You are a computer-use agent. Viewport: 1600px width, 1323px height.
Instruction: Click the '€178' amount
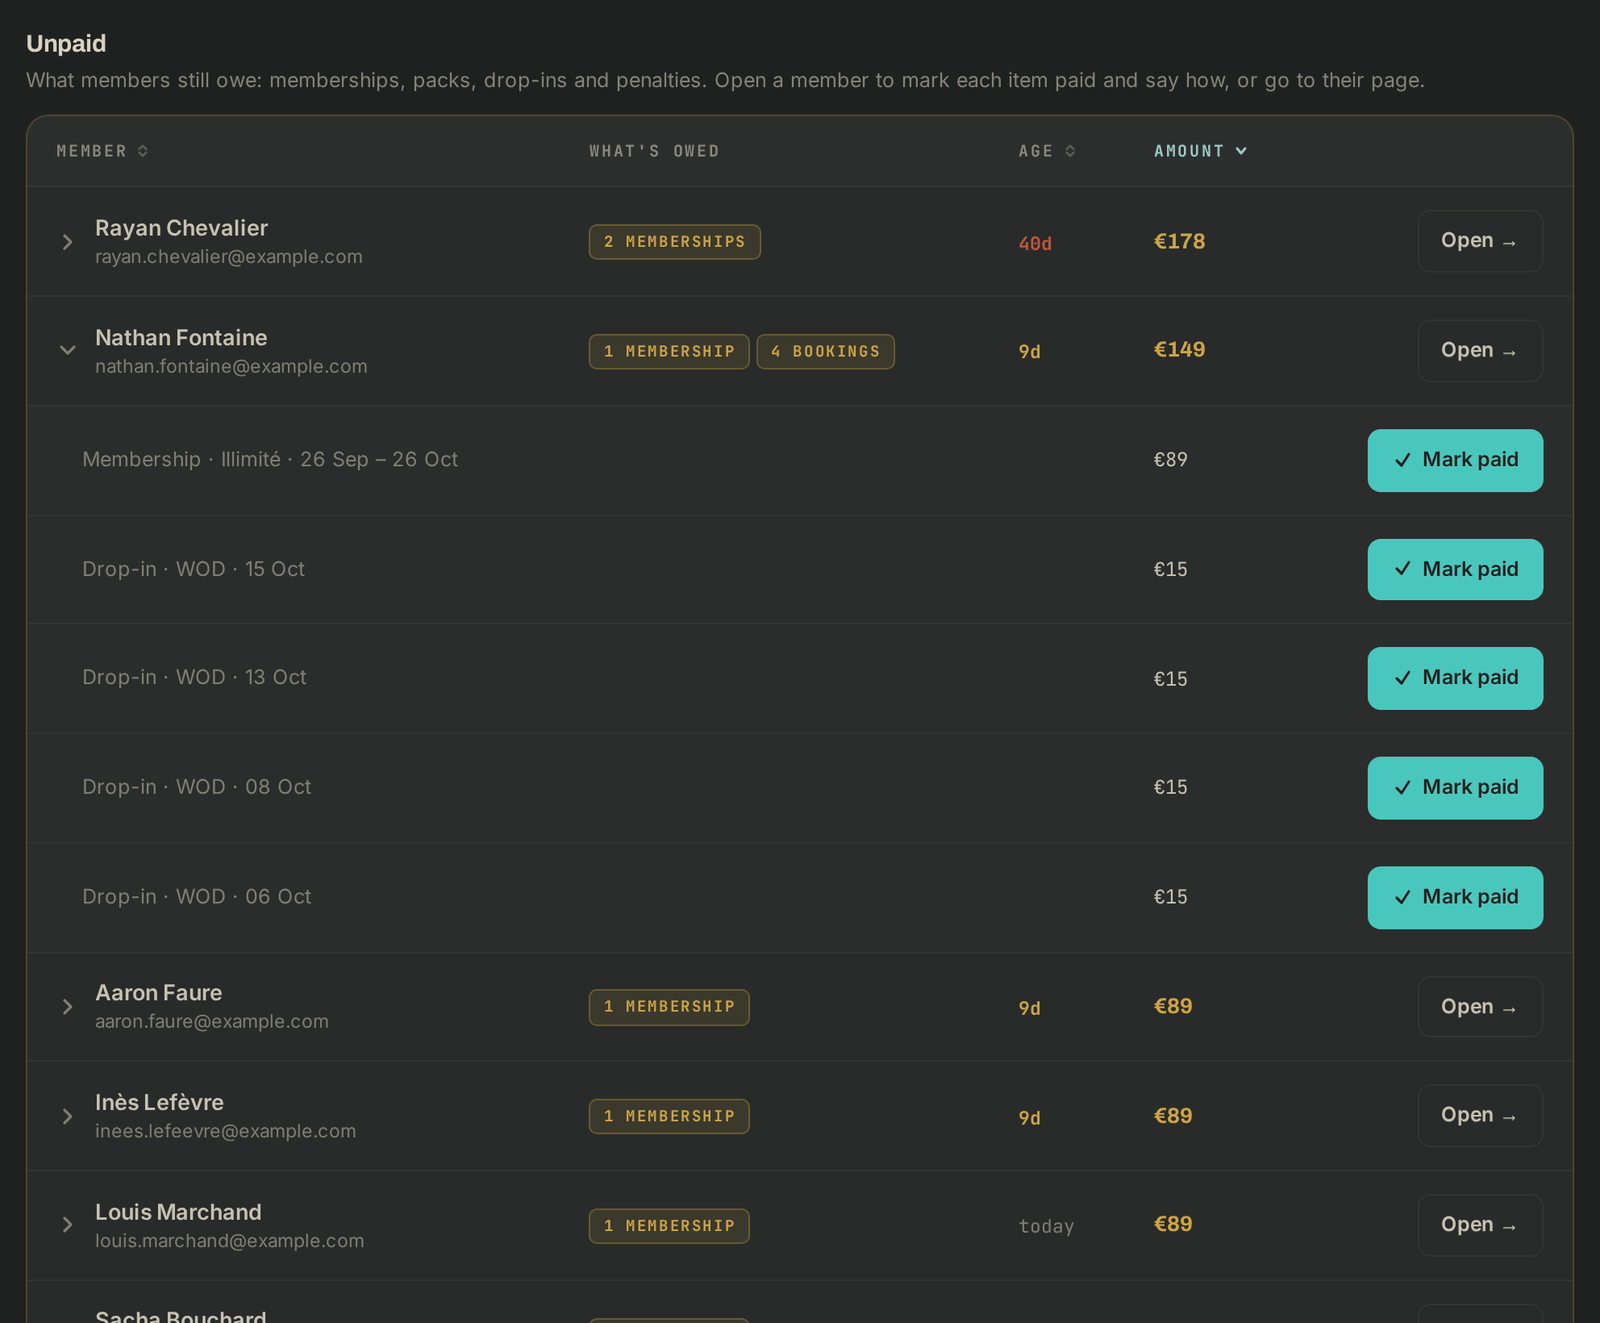[x=1180, y=241]
